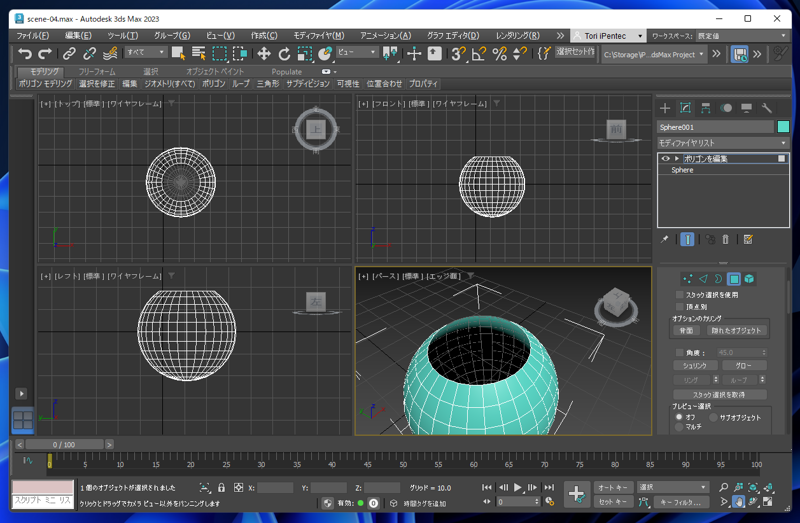Open the Utilities panel wrench icon
Screen dimensions: 800x523
(767, 108)
